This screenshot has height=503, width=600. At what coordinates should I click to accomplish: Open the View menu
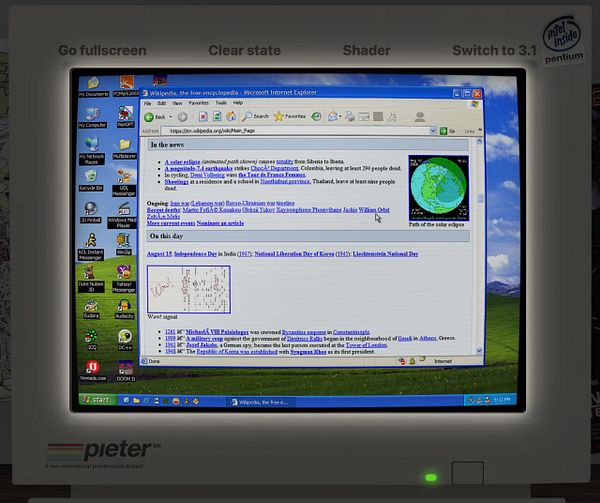pyautogui.click(x=177, y=103)
